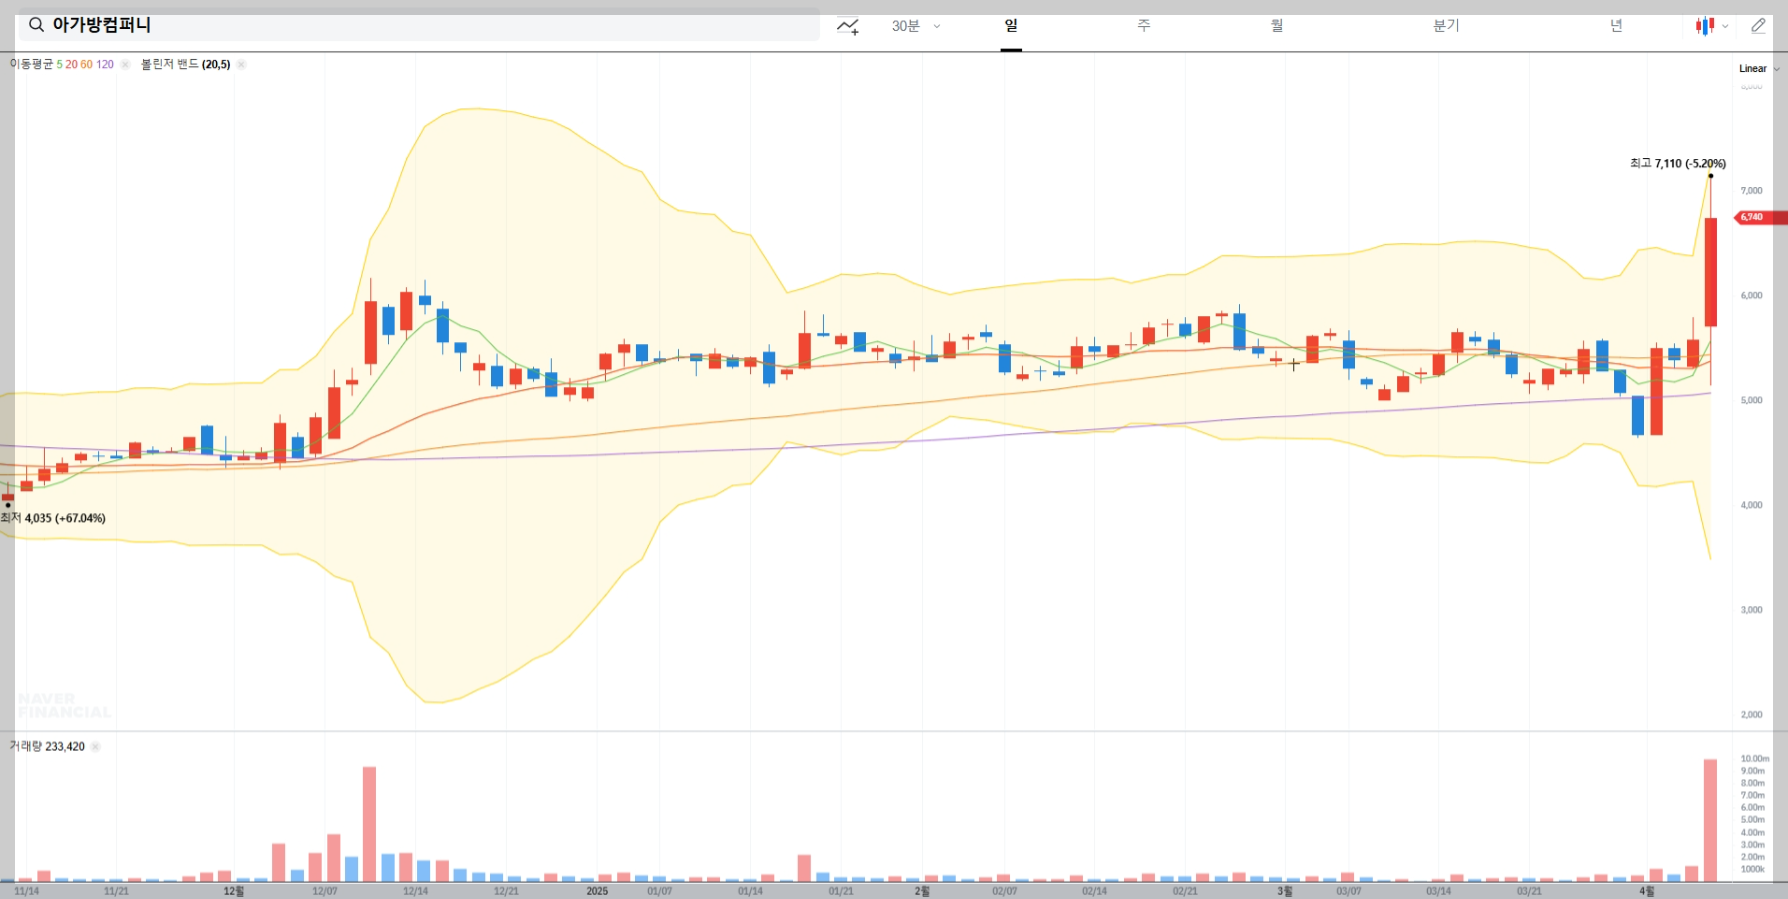Image resolution: width=1788 pixels, height=899 pixels.
Task: Click the 2025 year axis label
Action: click(x=597, y=891)
